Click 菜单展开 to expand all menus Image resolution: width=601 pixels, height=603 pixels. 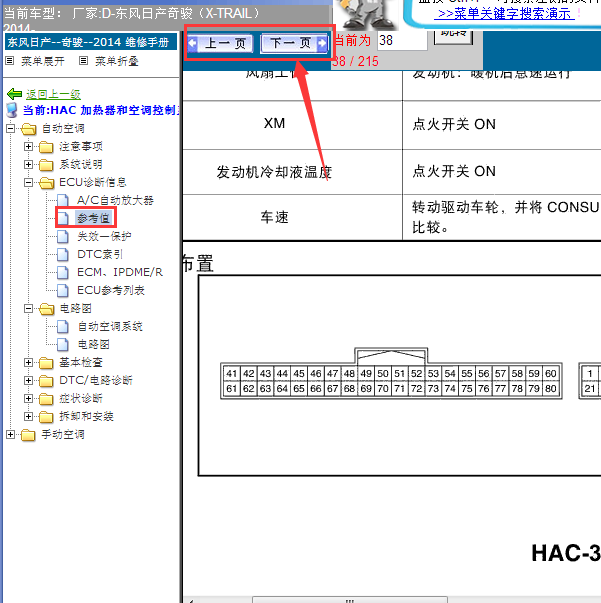coord(43,61)
